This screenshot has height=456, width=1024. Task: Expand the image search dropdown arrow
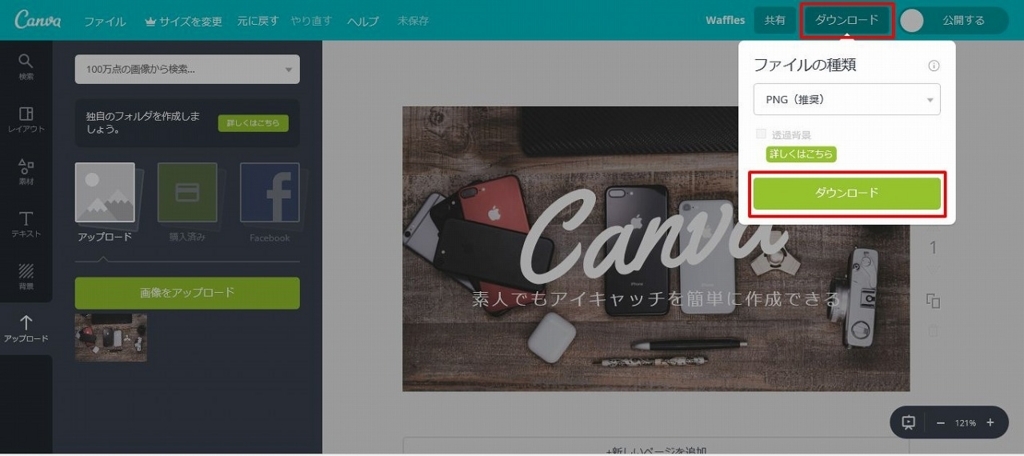[x=289, y=69]
